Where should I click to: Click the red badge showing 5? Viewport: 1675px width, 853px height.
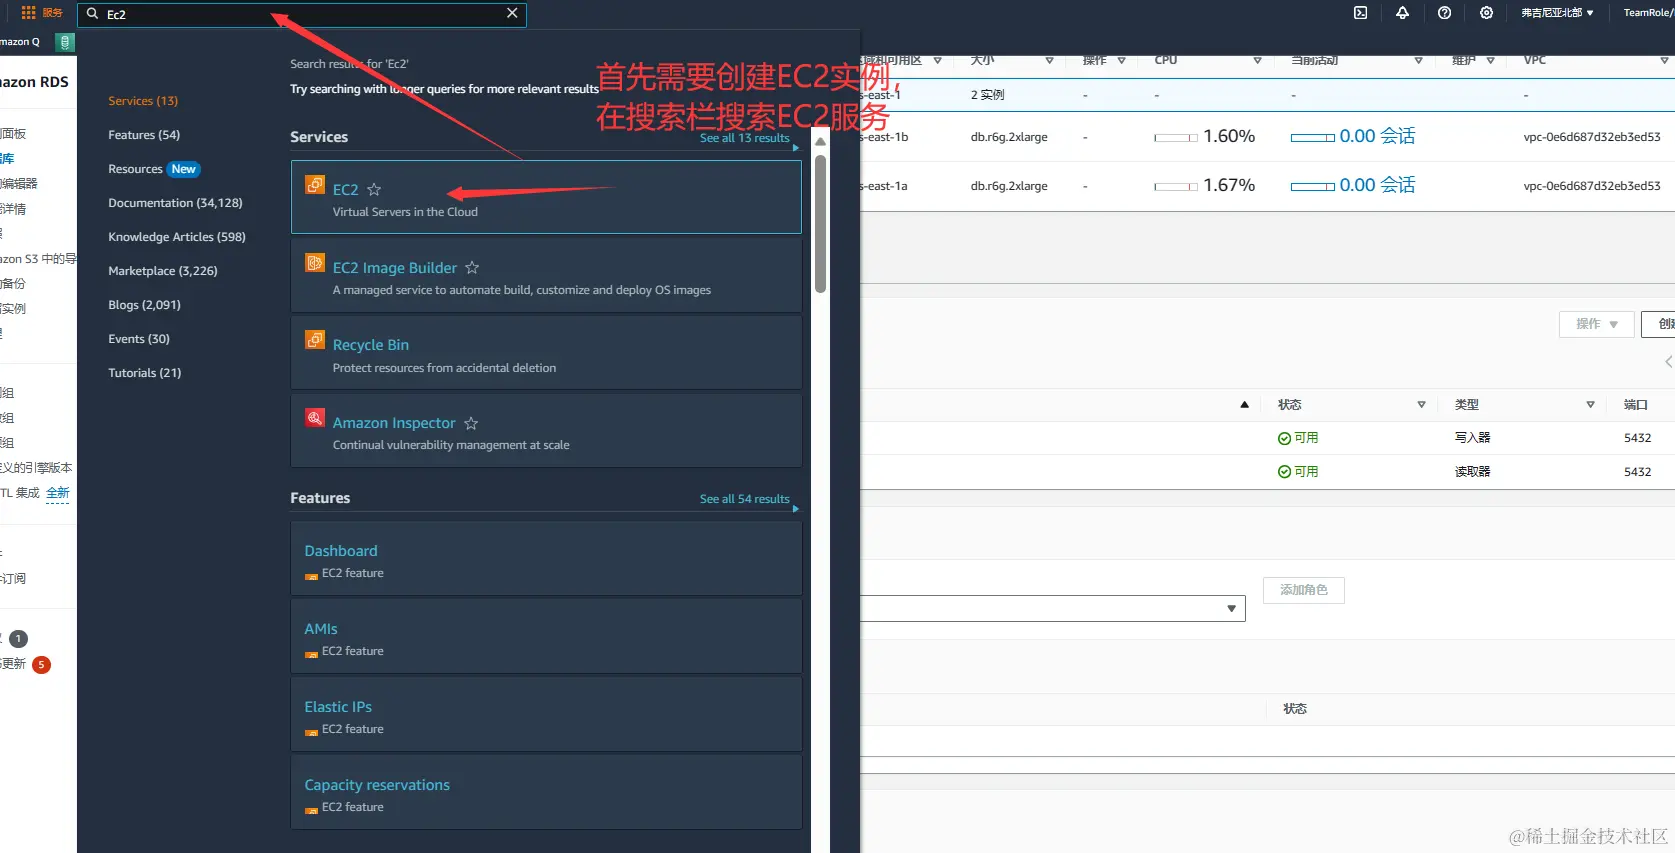[41, 664]
